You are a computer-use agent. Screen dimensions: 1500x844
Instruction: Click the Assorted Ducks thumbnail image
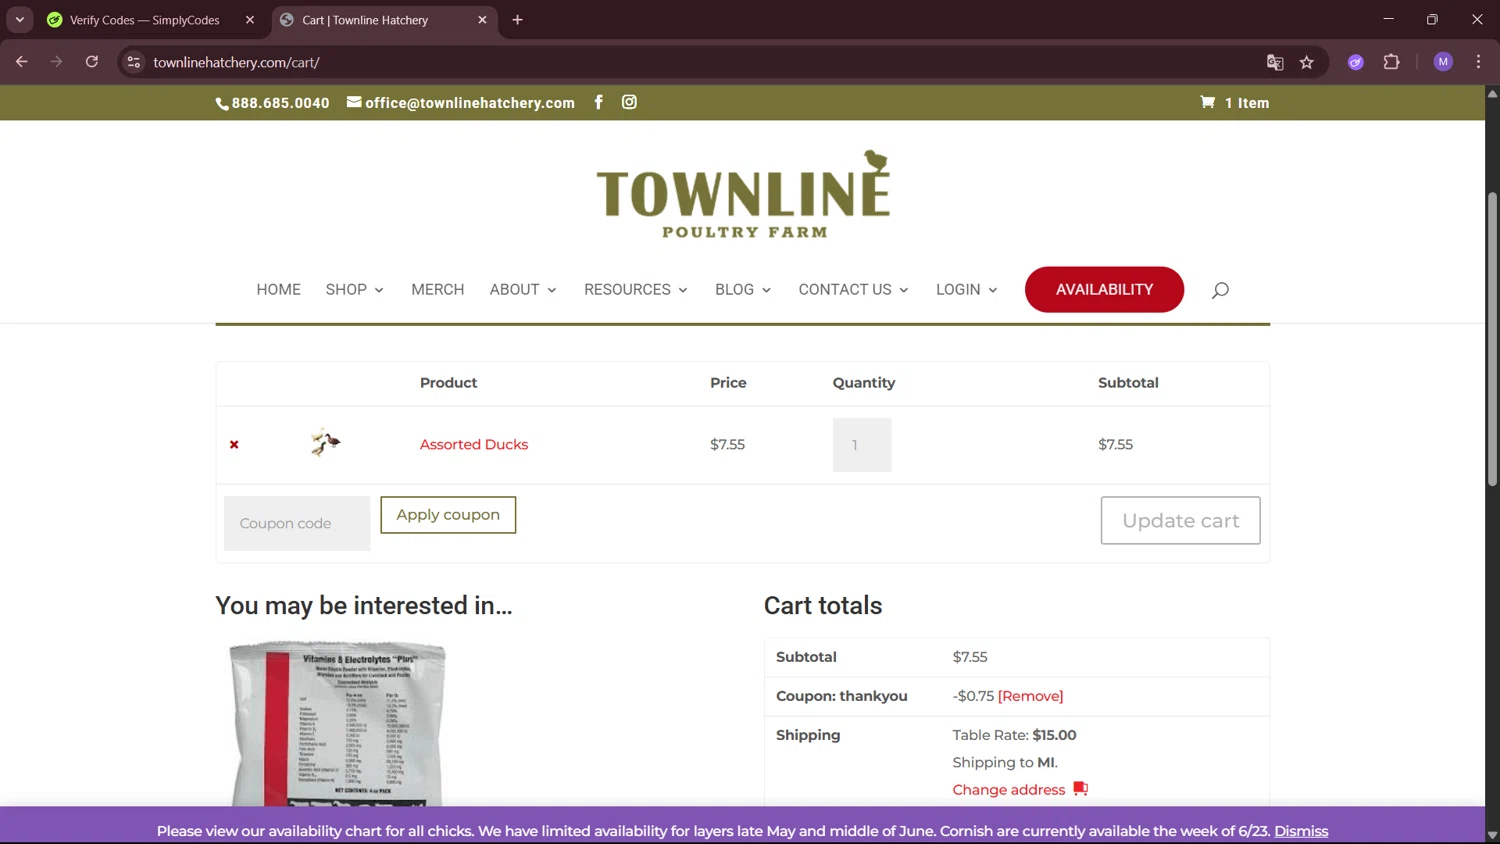[x=325, y=442]
